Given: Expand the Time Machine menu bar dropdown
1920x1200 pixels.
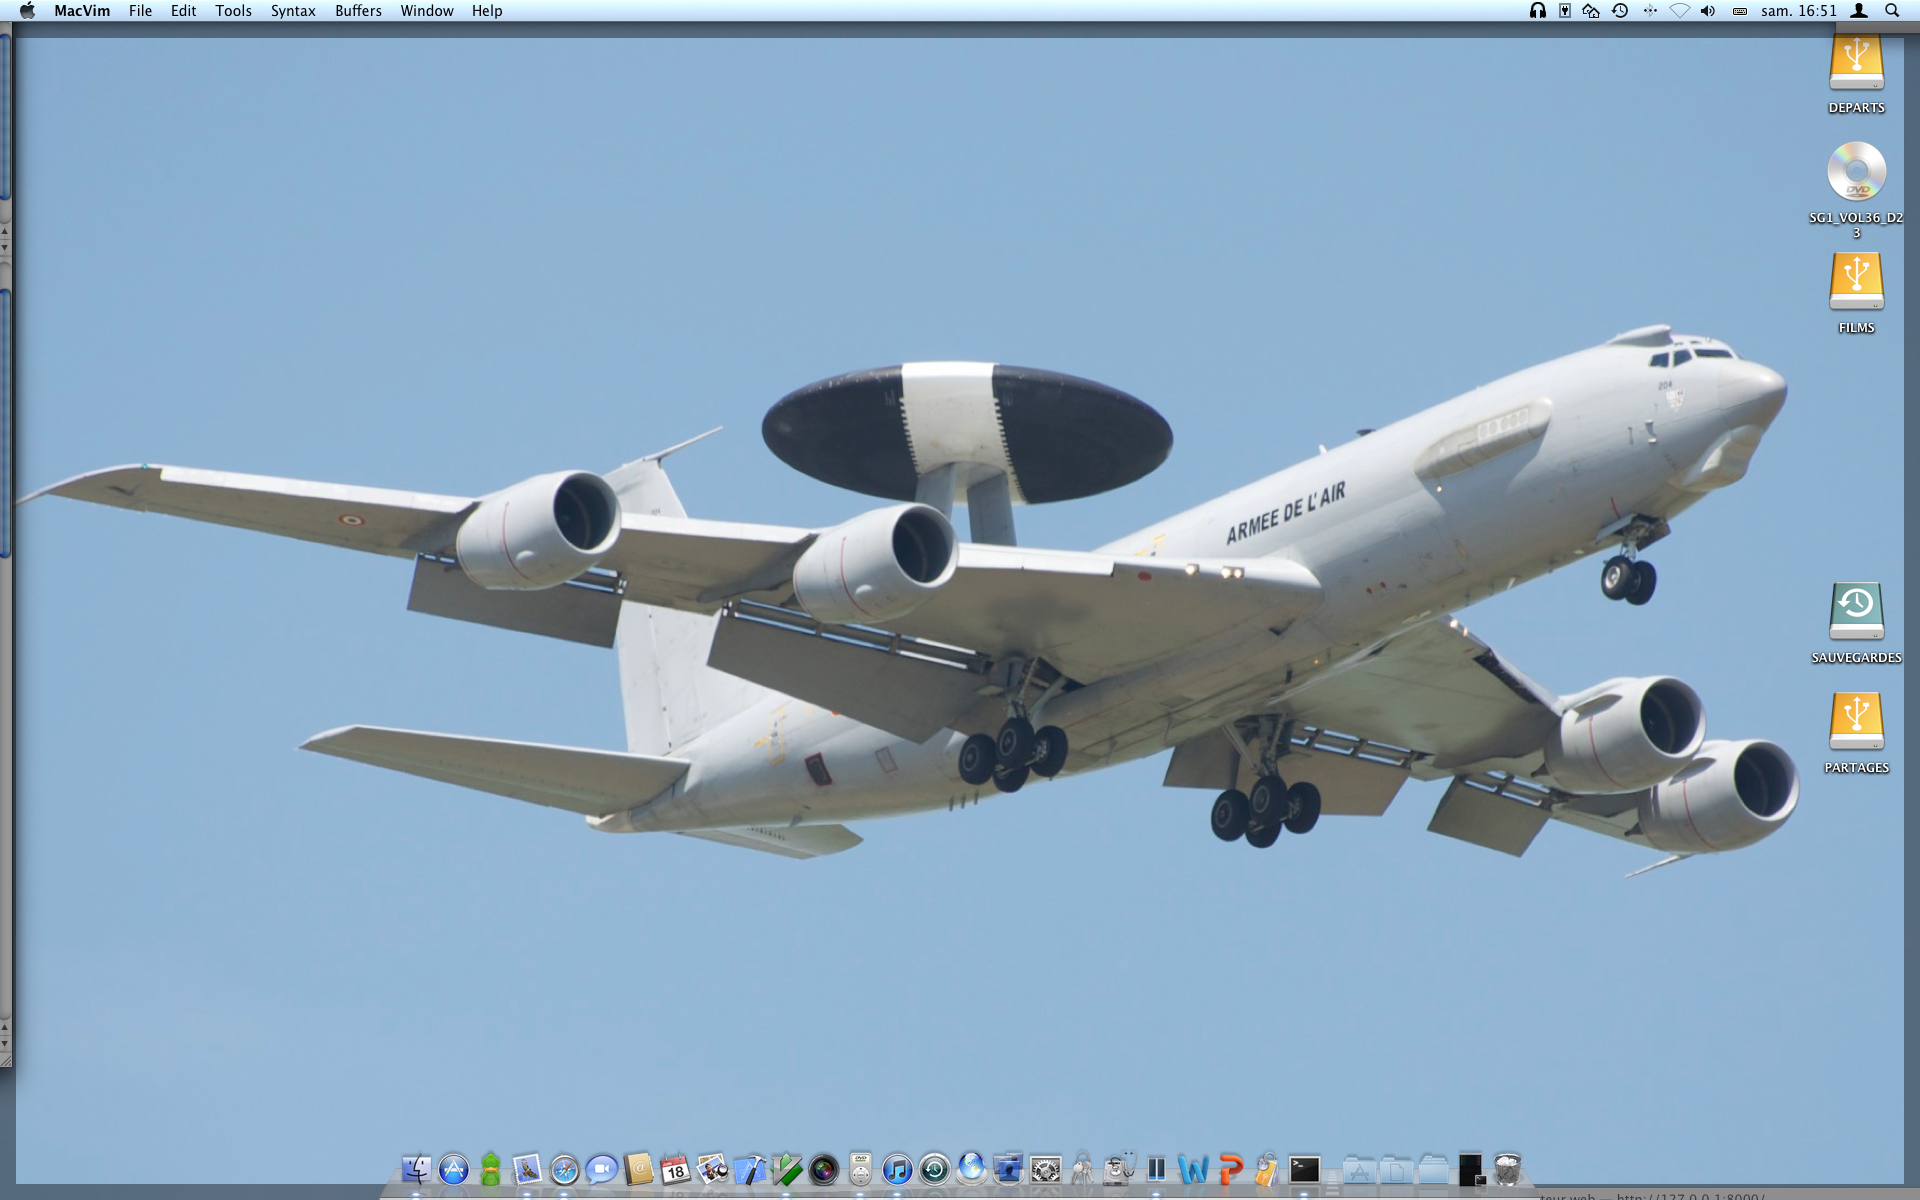Looking at the screenshot, I should 1620,11.
